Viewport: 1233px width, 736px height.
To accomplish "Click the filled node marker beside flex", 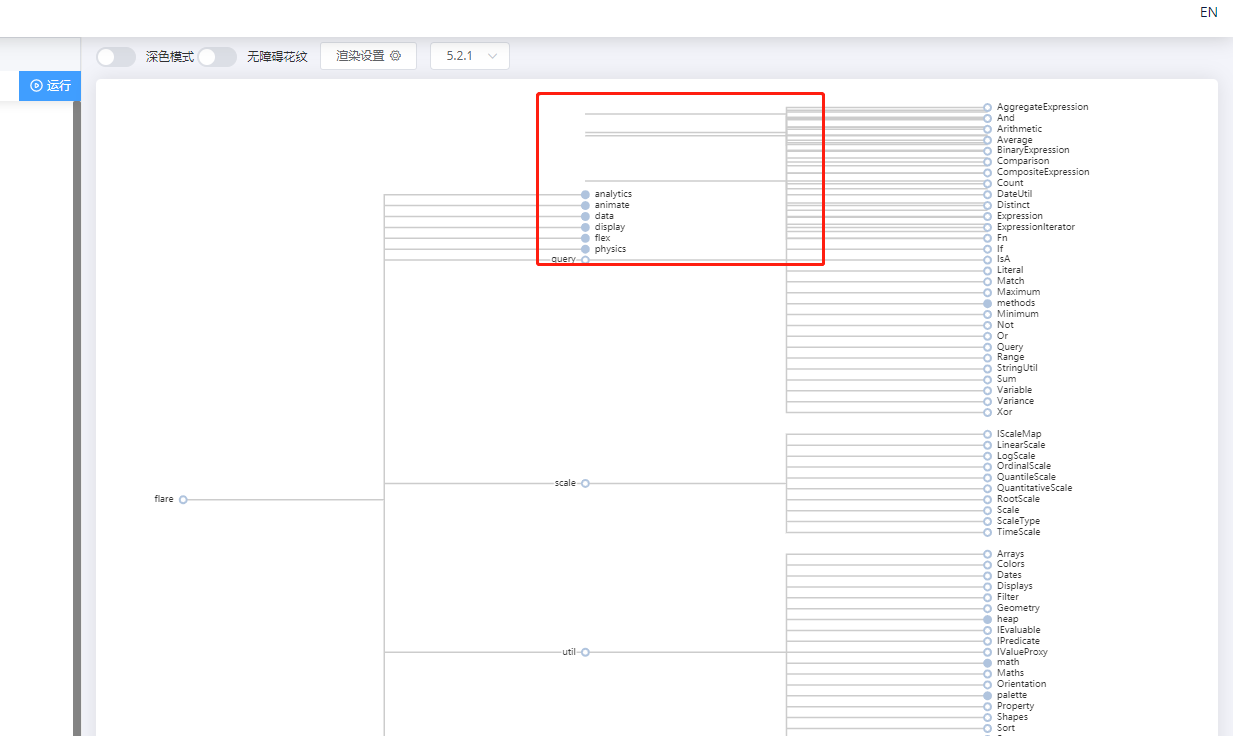I will 586,237.
